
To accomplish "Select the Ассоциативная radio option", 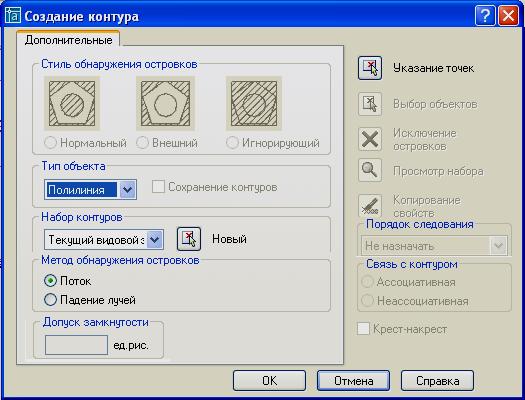I will pyautogui.click(x=367, y=282).
